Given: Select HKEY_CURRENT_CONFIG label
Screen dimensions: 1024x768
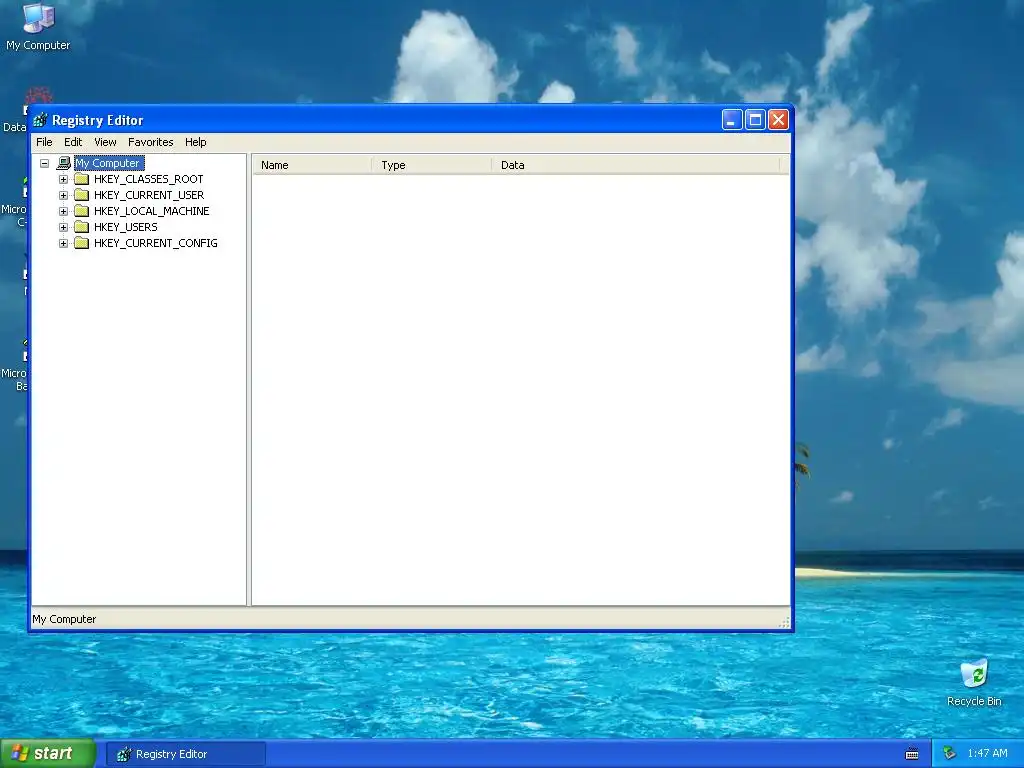Looking at the screenshot, I should (155, 243).
